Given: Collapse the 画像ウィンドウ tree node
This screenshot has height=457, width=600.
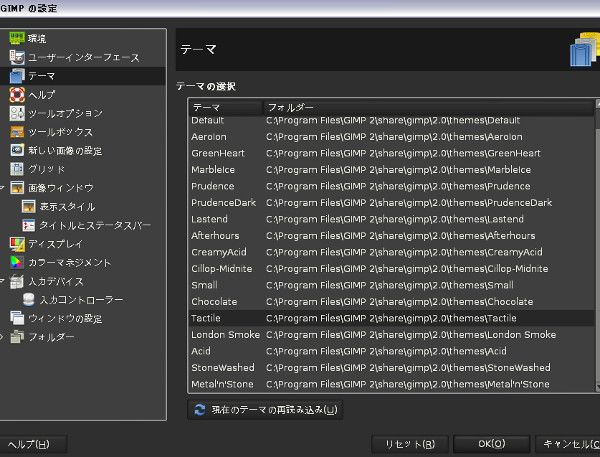Looking at the screenshot, I should (4, 188).
